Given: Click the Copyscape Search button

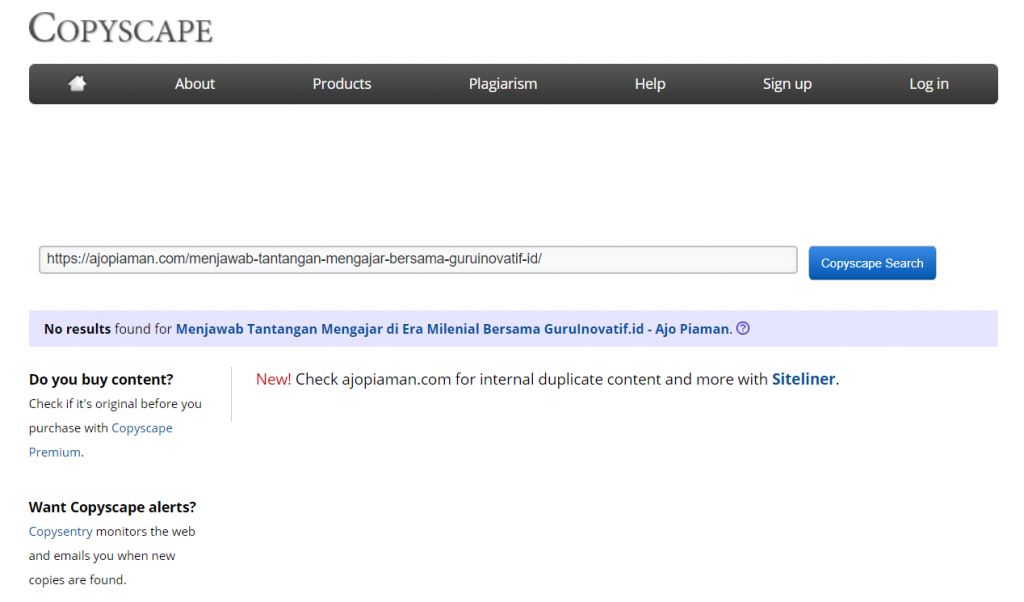Looking at the screenshot, I should [872, 263].
